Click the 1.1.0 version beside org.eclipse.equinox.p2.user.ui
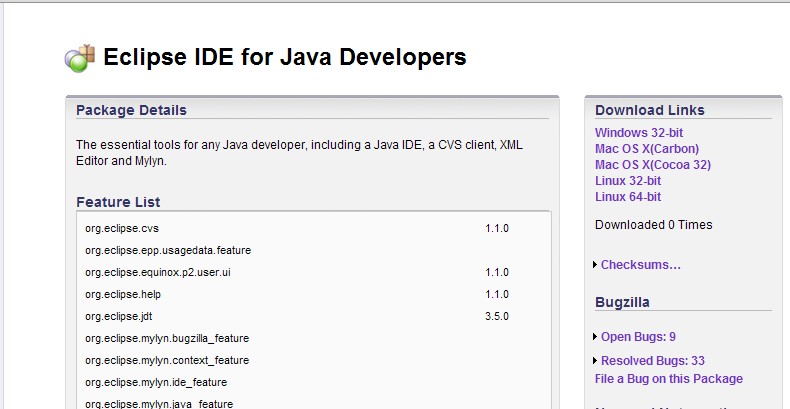 pos(497,272)
